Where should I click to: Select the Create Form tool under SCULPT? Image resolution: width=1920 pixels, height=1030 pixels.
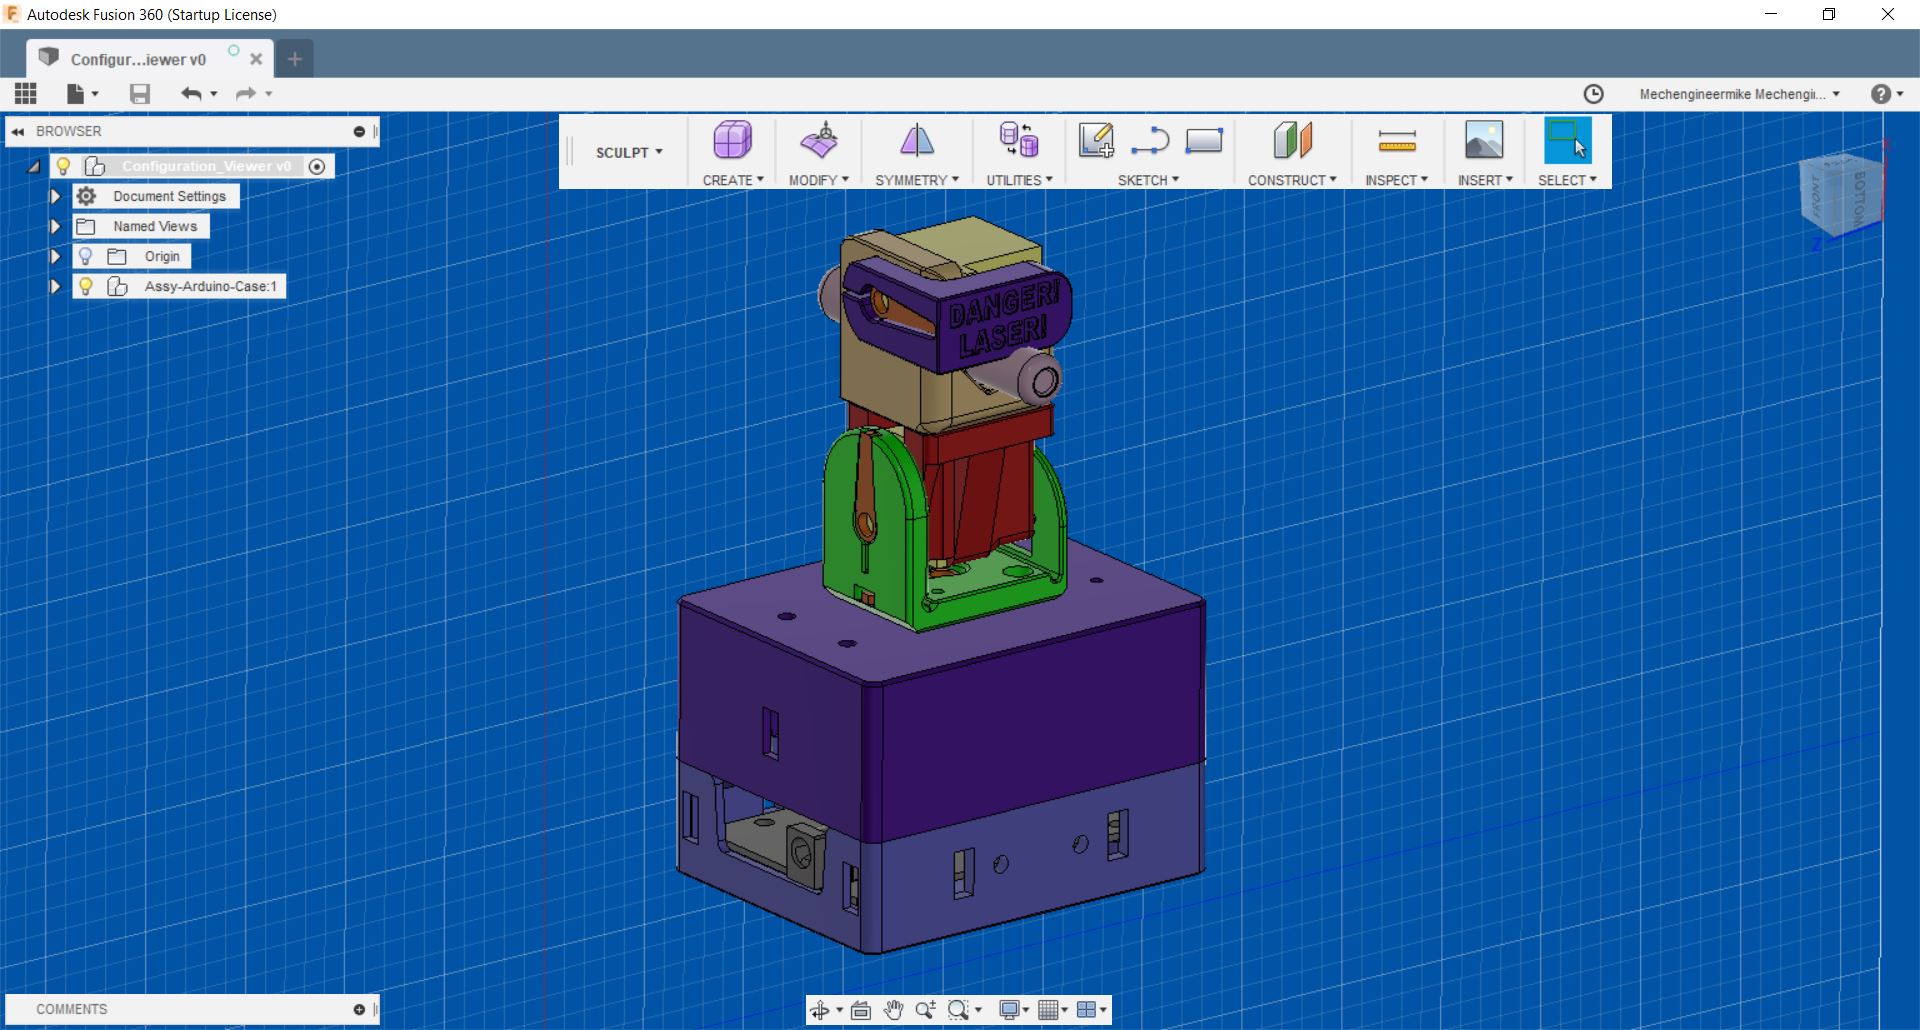click(x=731, y=141)
